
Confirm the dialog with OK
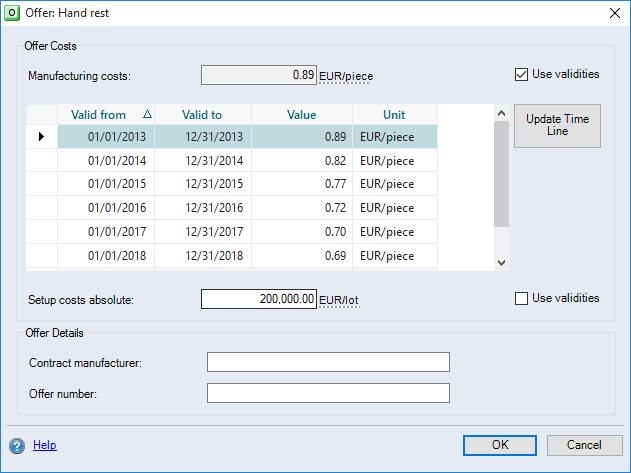click(500, 445)
